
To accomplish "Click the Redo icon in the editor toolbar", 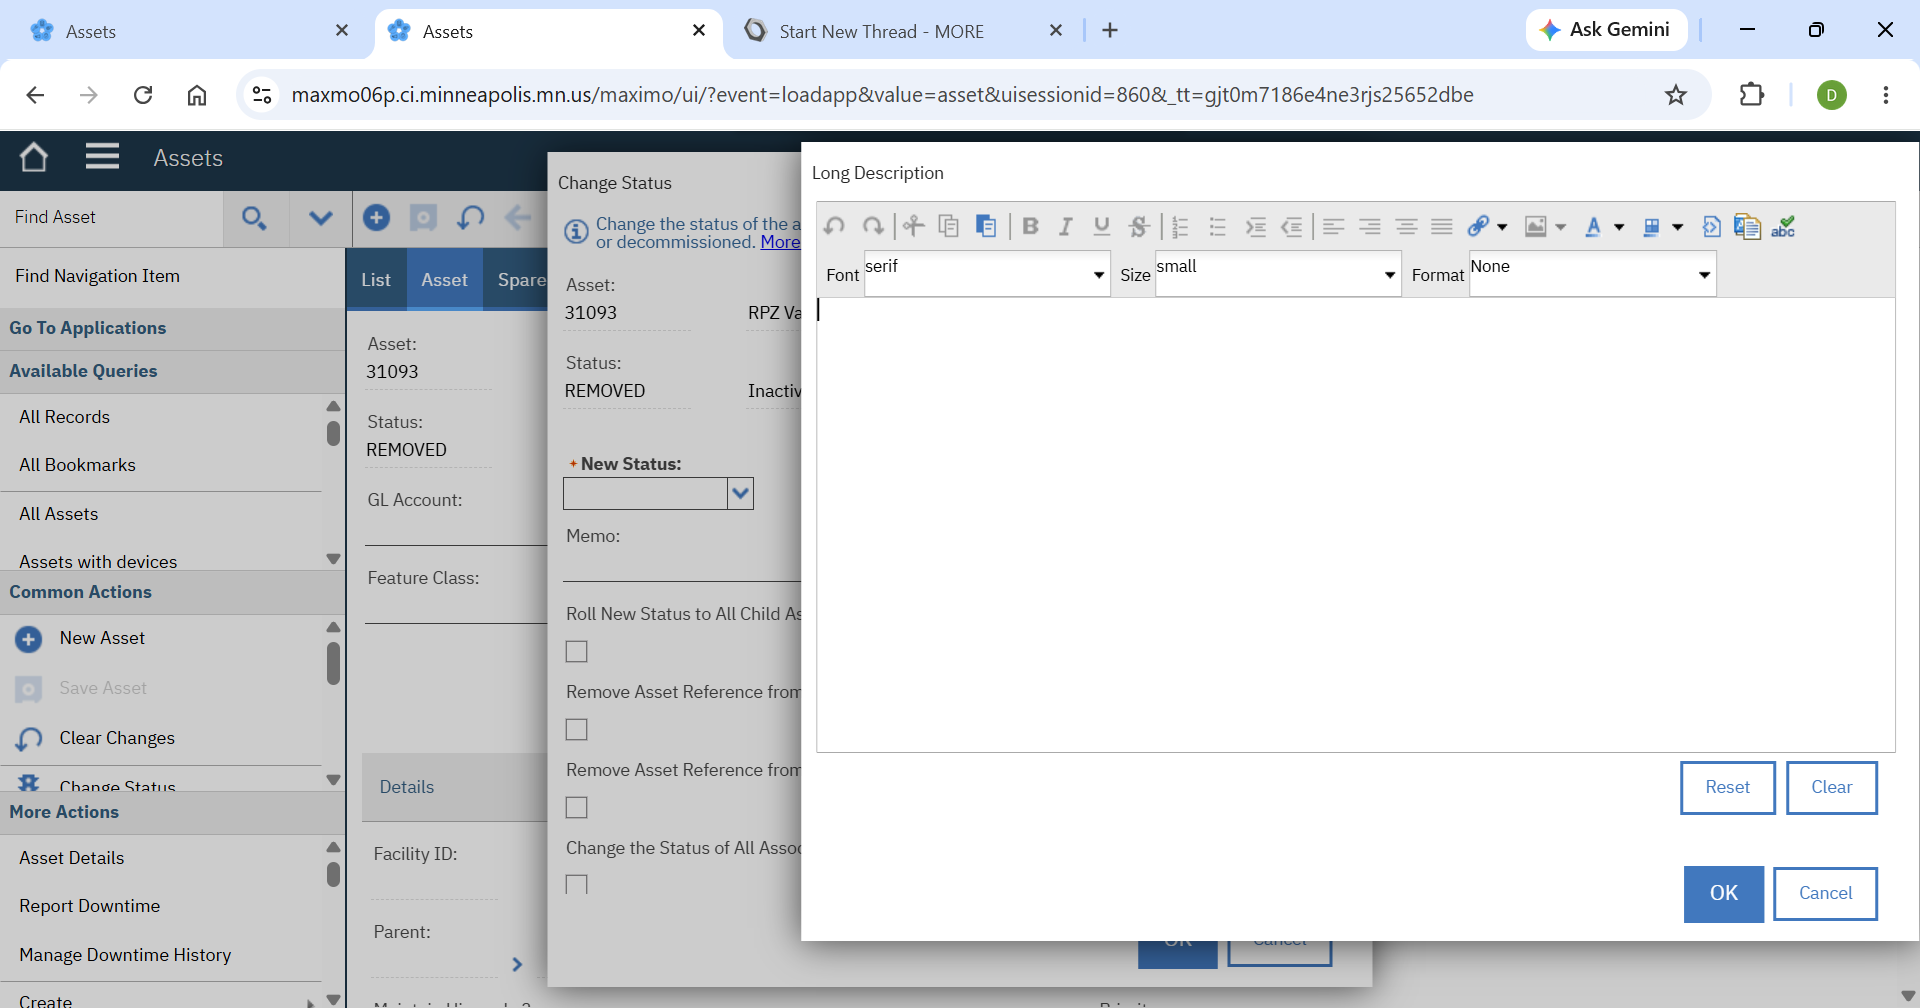I will [x=873, y=227].
